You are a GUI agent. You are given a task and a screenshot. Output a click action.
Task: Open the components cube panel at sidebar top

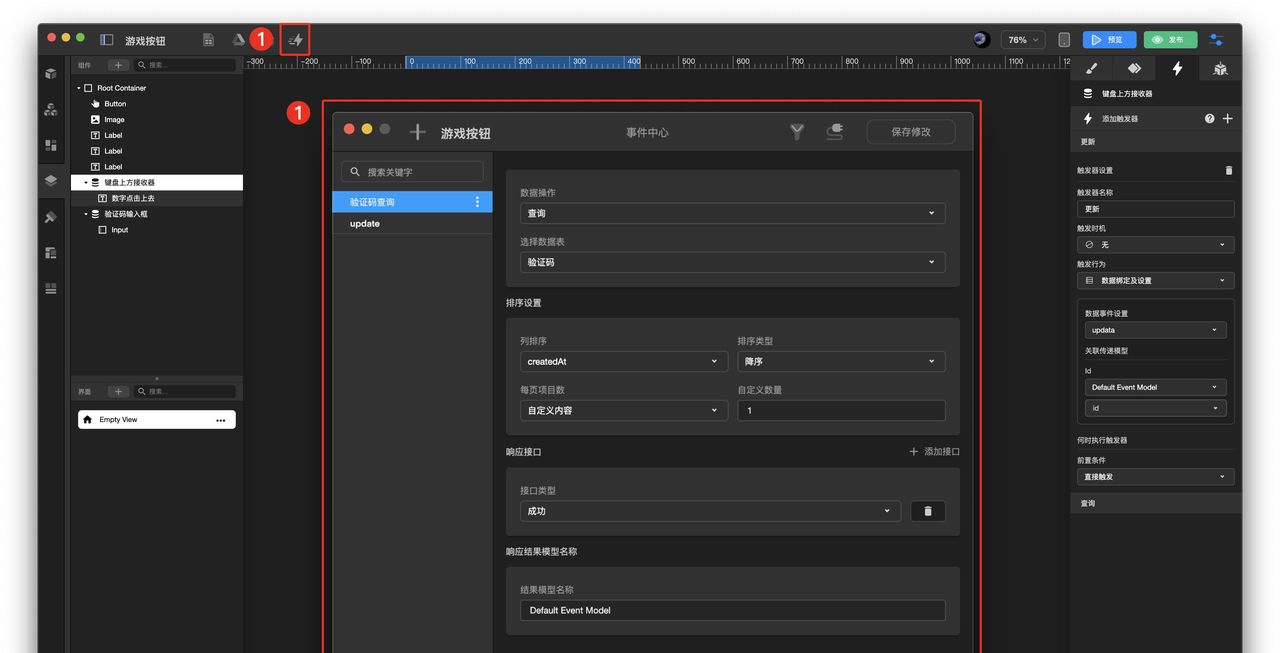(50, 73)
